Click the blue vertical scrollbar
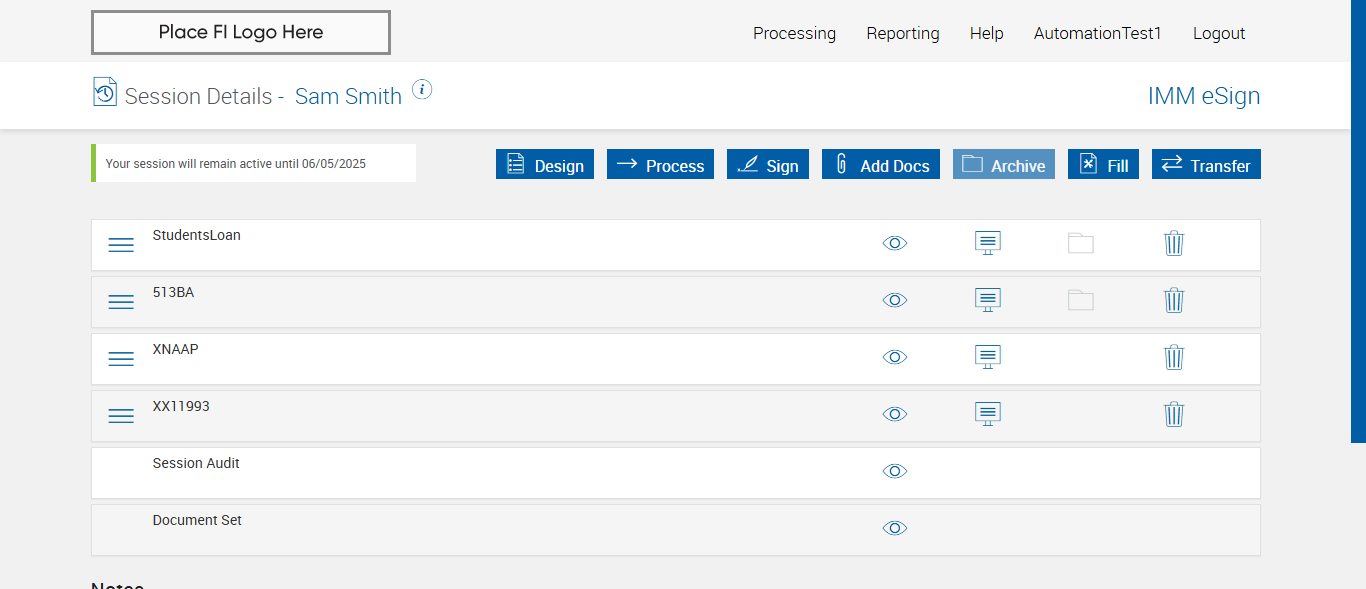Screen dimensions: 1366x589 click(1358, 220)
